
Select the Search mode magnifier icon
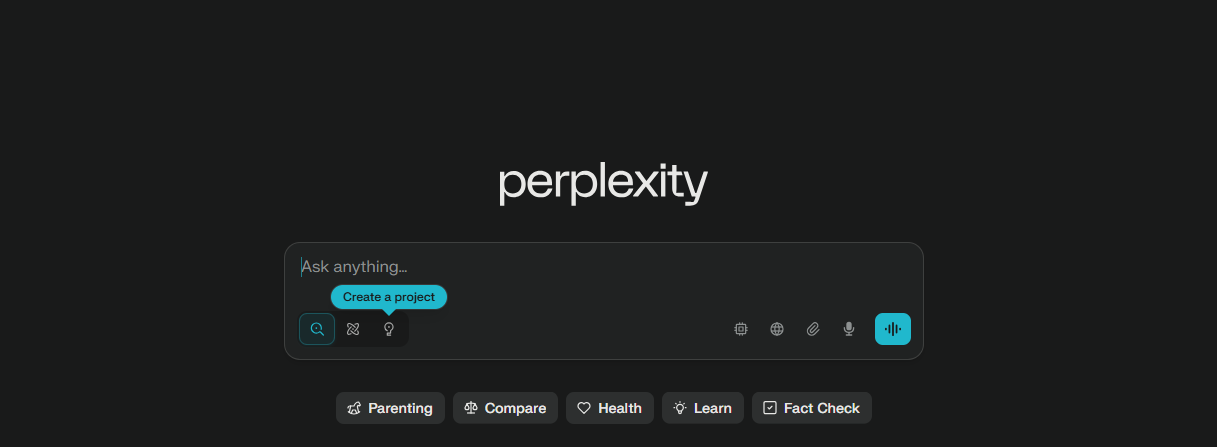tap(317, 329)
